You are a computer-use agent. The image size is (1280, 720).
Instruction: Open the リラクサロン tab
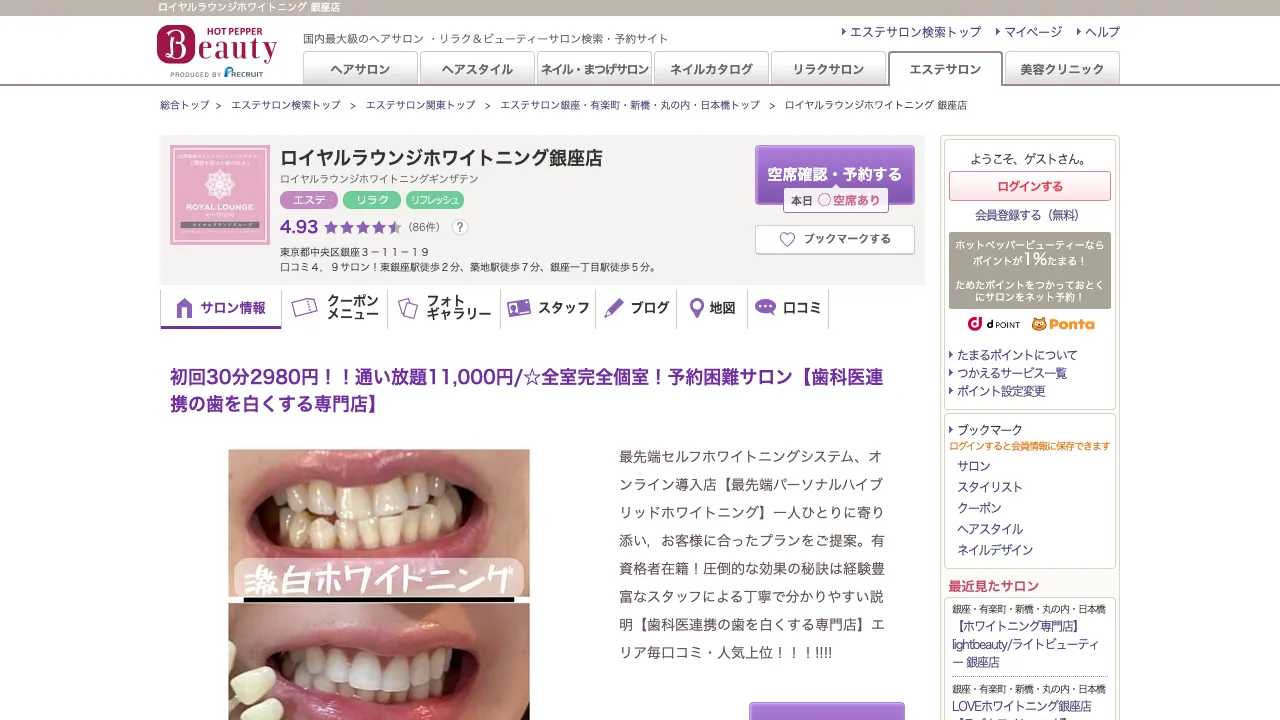click(828, 68)
